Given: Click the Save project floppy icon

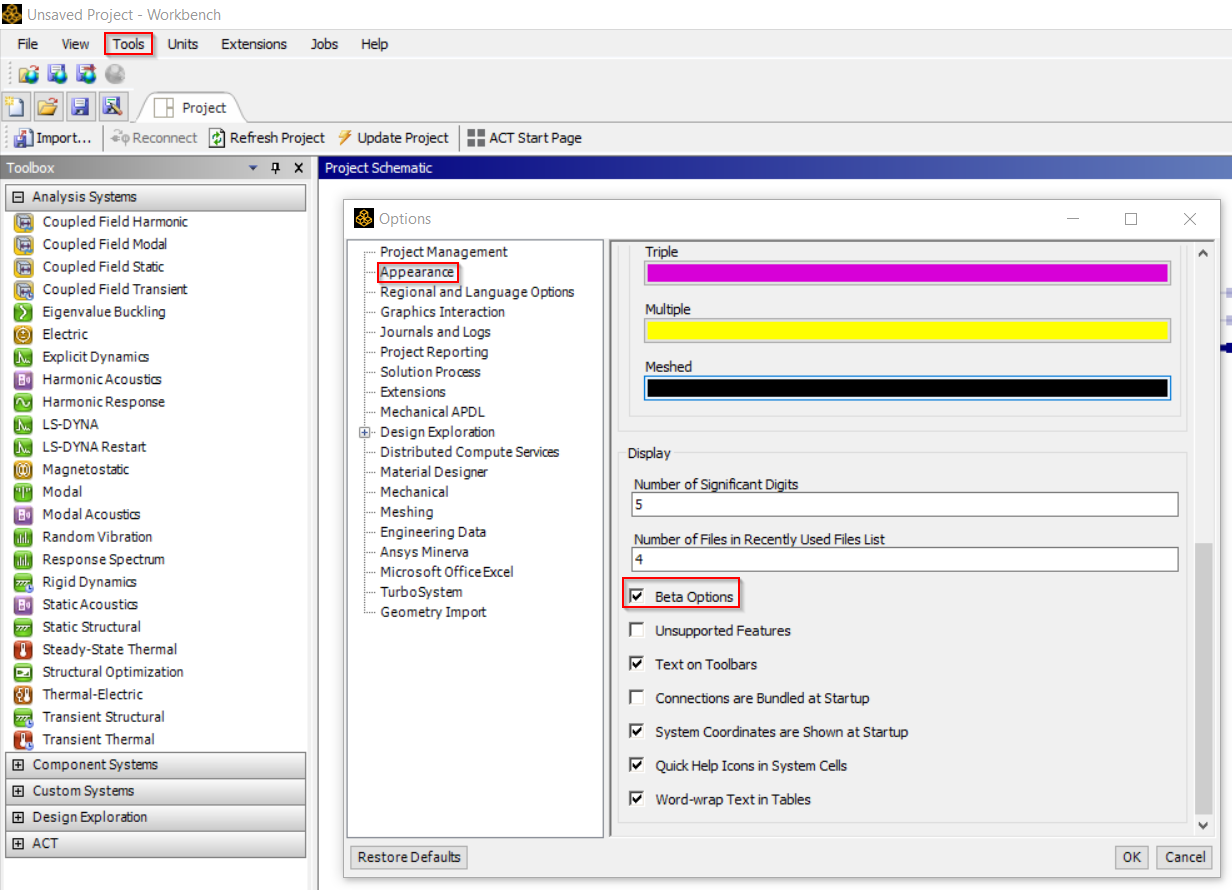Looking at the screenshot, I should 79,106.
